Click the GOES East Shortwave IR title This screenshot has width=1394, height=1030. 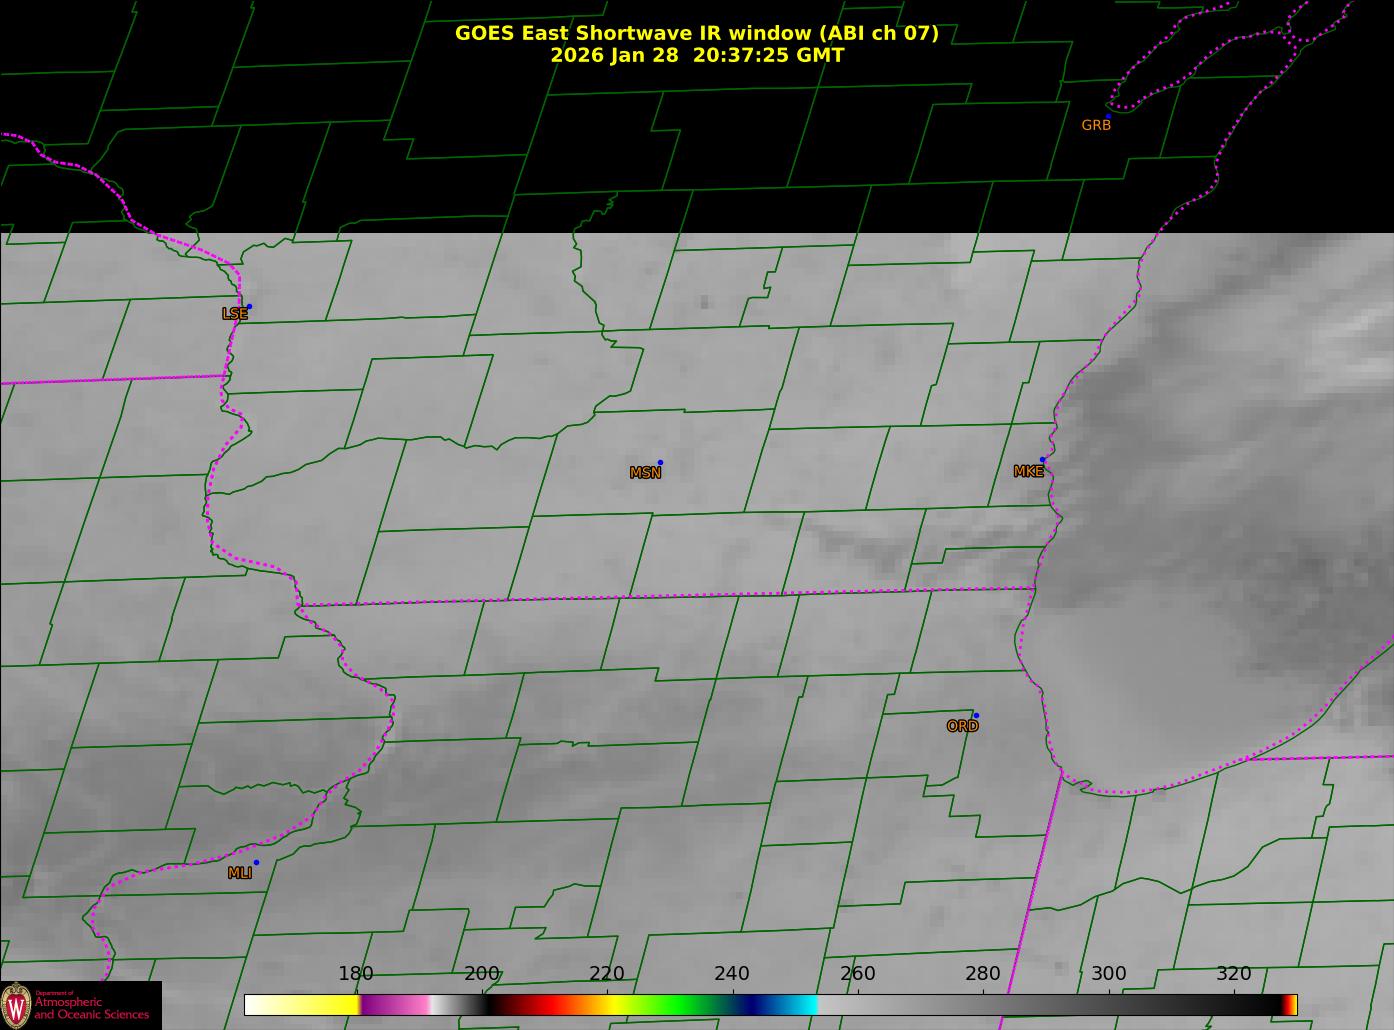point(696,33)
